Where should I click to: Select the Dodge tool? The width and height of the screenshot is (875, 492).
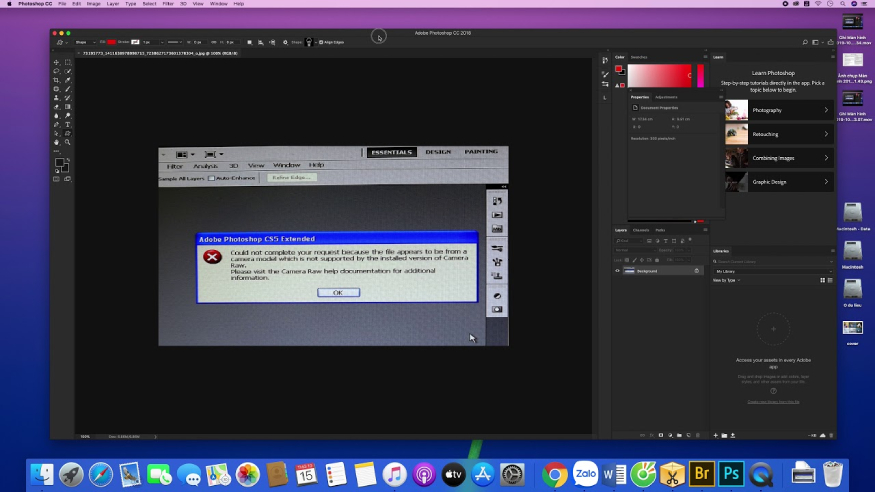pos(68,116)
